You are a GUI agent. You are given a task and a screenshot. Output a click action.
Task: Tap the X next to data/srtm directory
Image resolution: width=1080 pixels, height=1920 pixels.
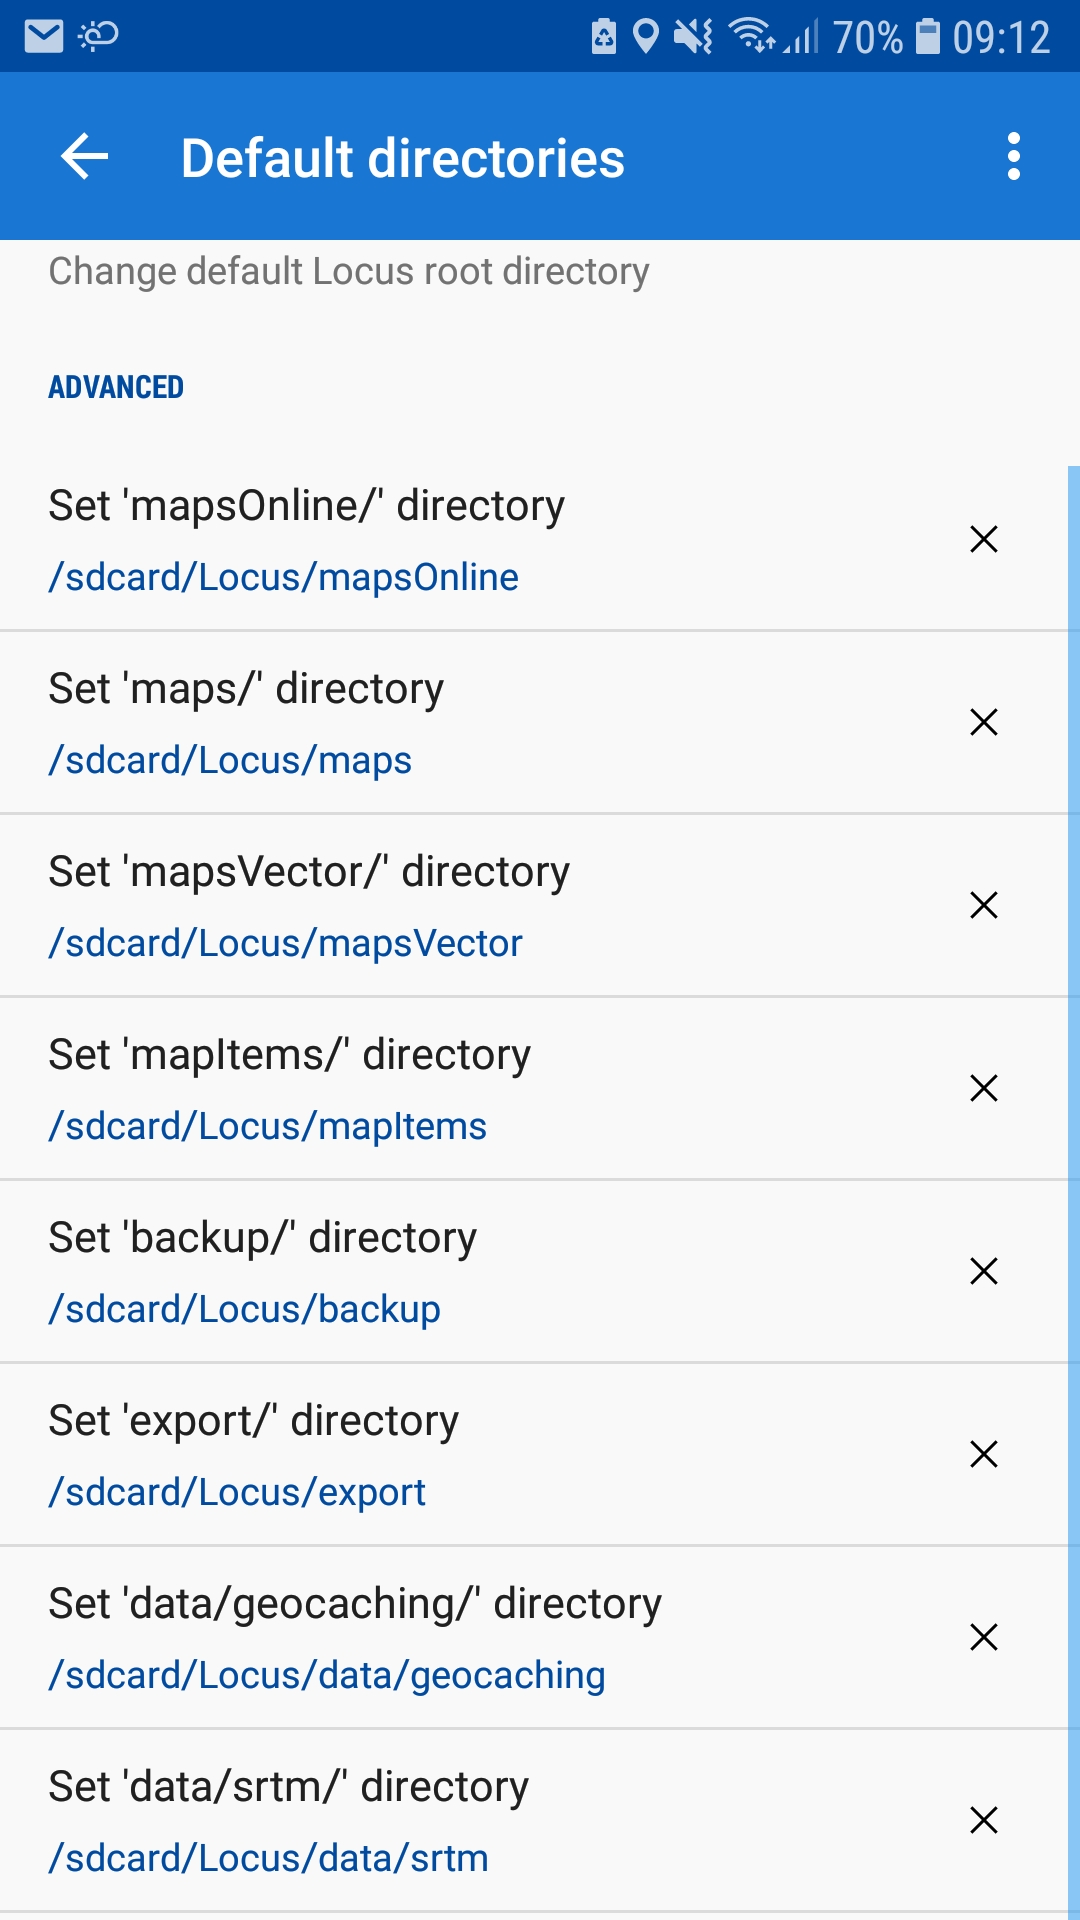(984, 1820)
